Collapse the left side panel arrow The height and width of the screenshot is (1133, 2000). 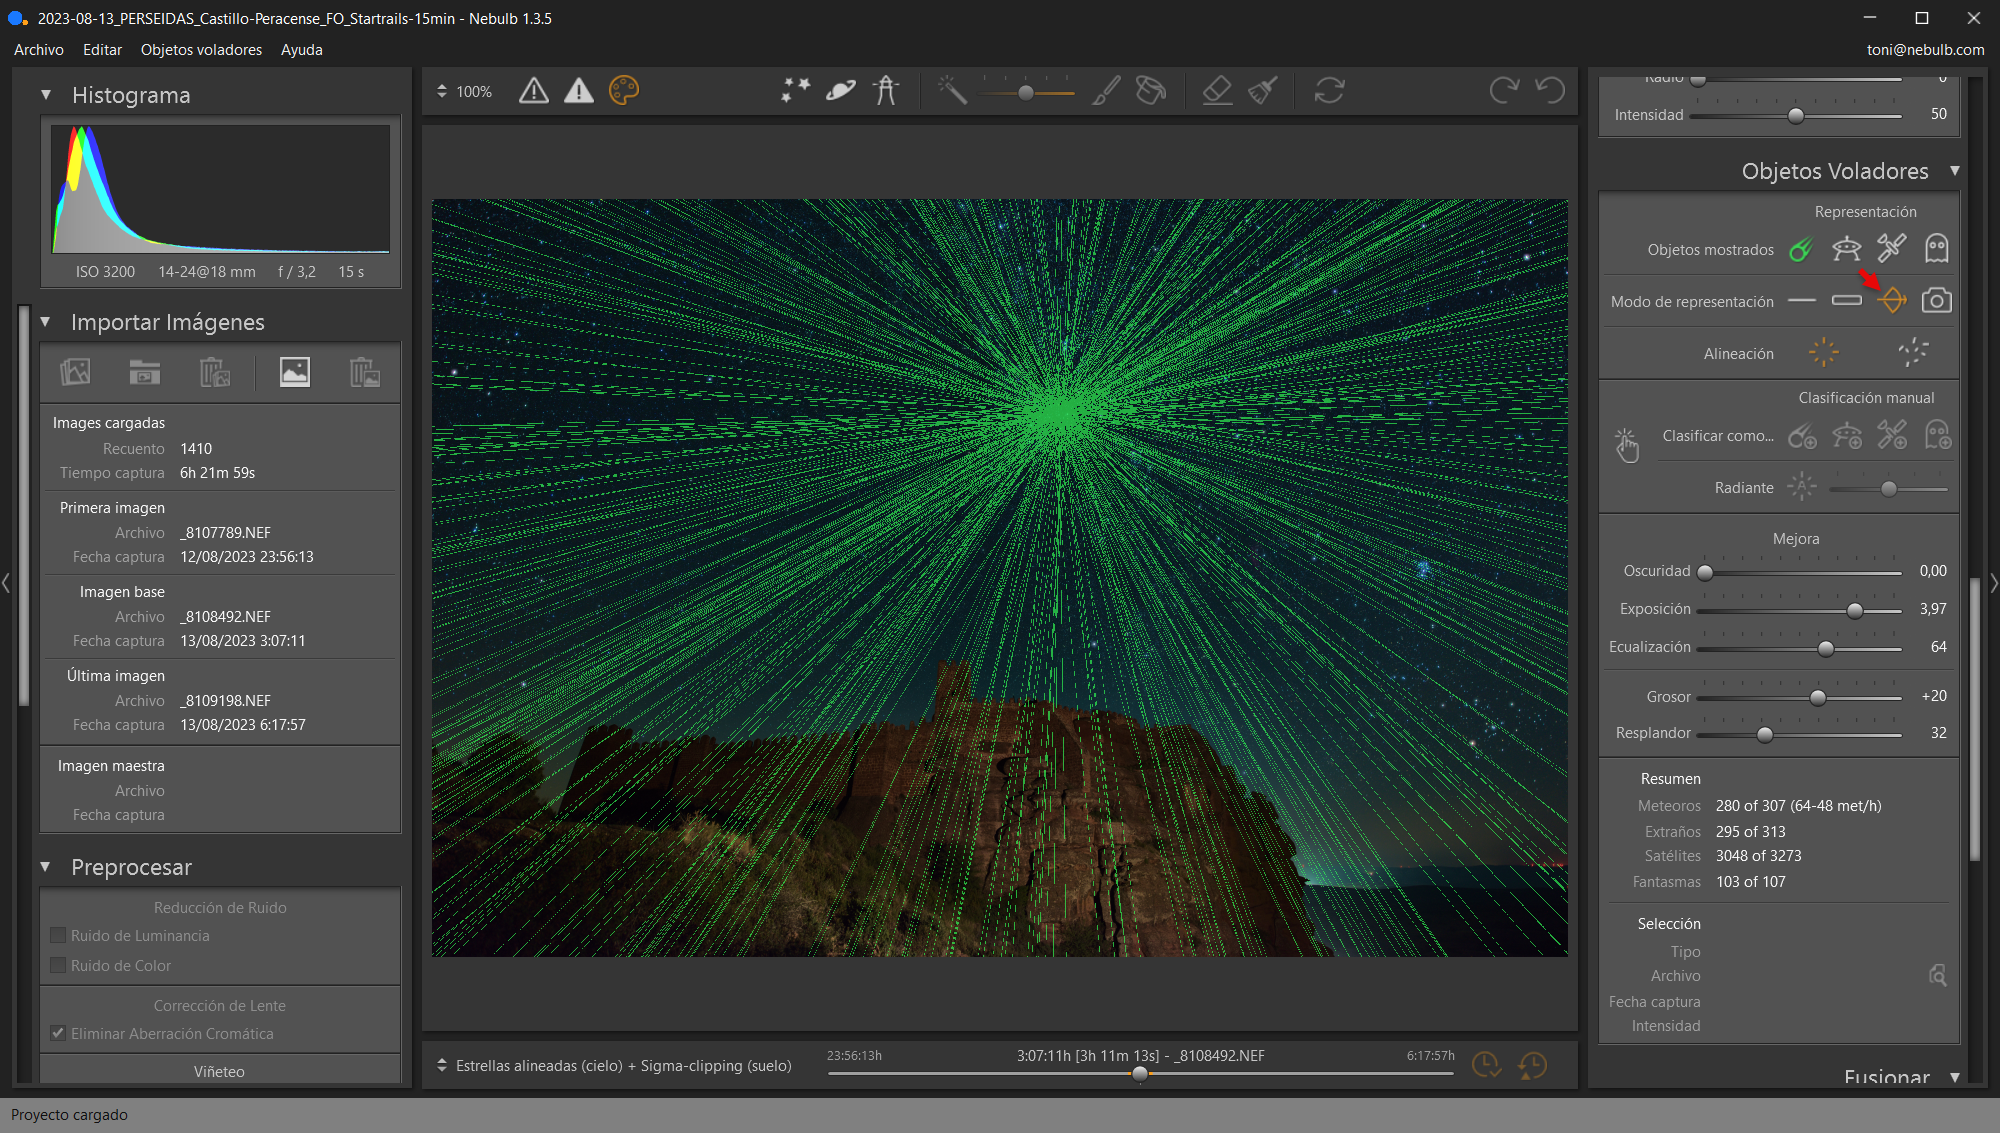tap(6, 582)
